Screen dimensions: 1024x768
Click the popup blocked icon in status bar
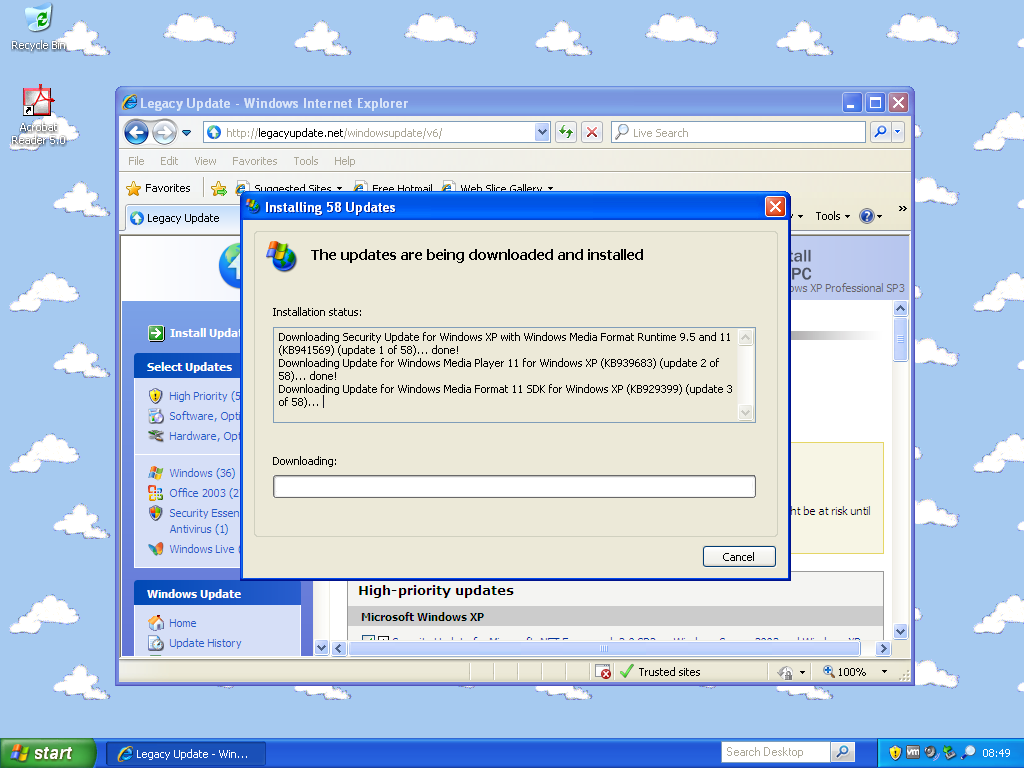[x=603, y=672]
